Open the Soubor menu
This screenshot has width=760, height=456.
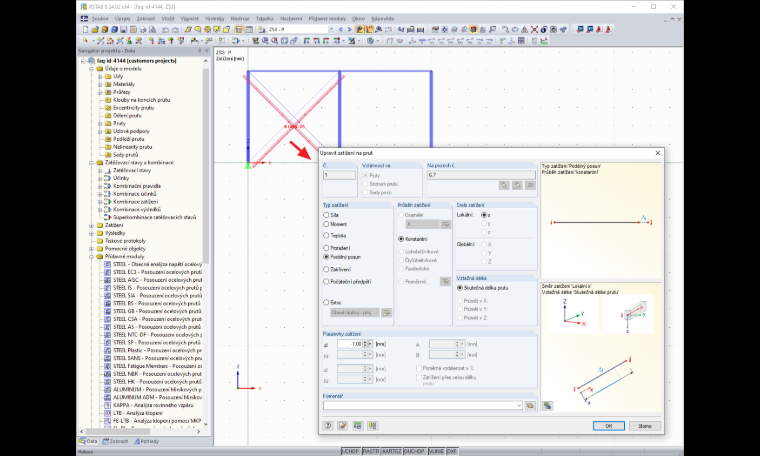tap(100, 18)
